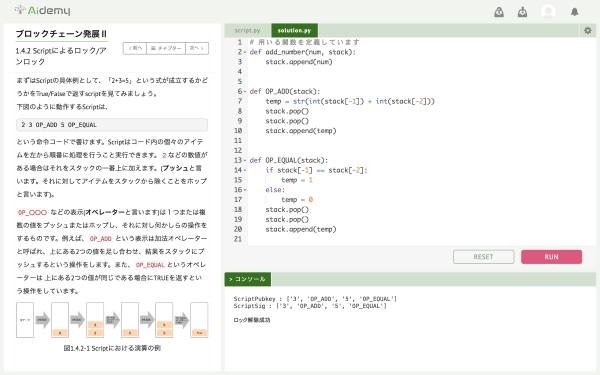Viewport: 600px width, 375px height.
Task: Click the 'temp = 1' line
Action: click(297, 180)
